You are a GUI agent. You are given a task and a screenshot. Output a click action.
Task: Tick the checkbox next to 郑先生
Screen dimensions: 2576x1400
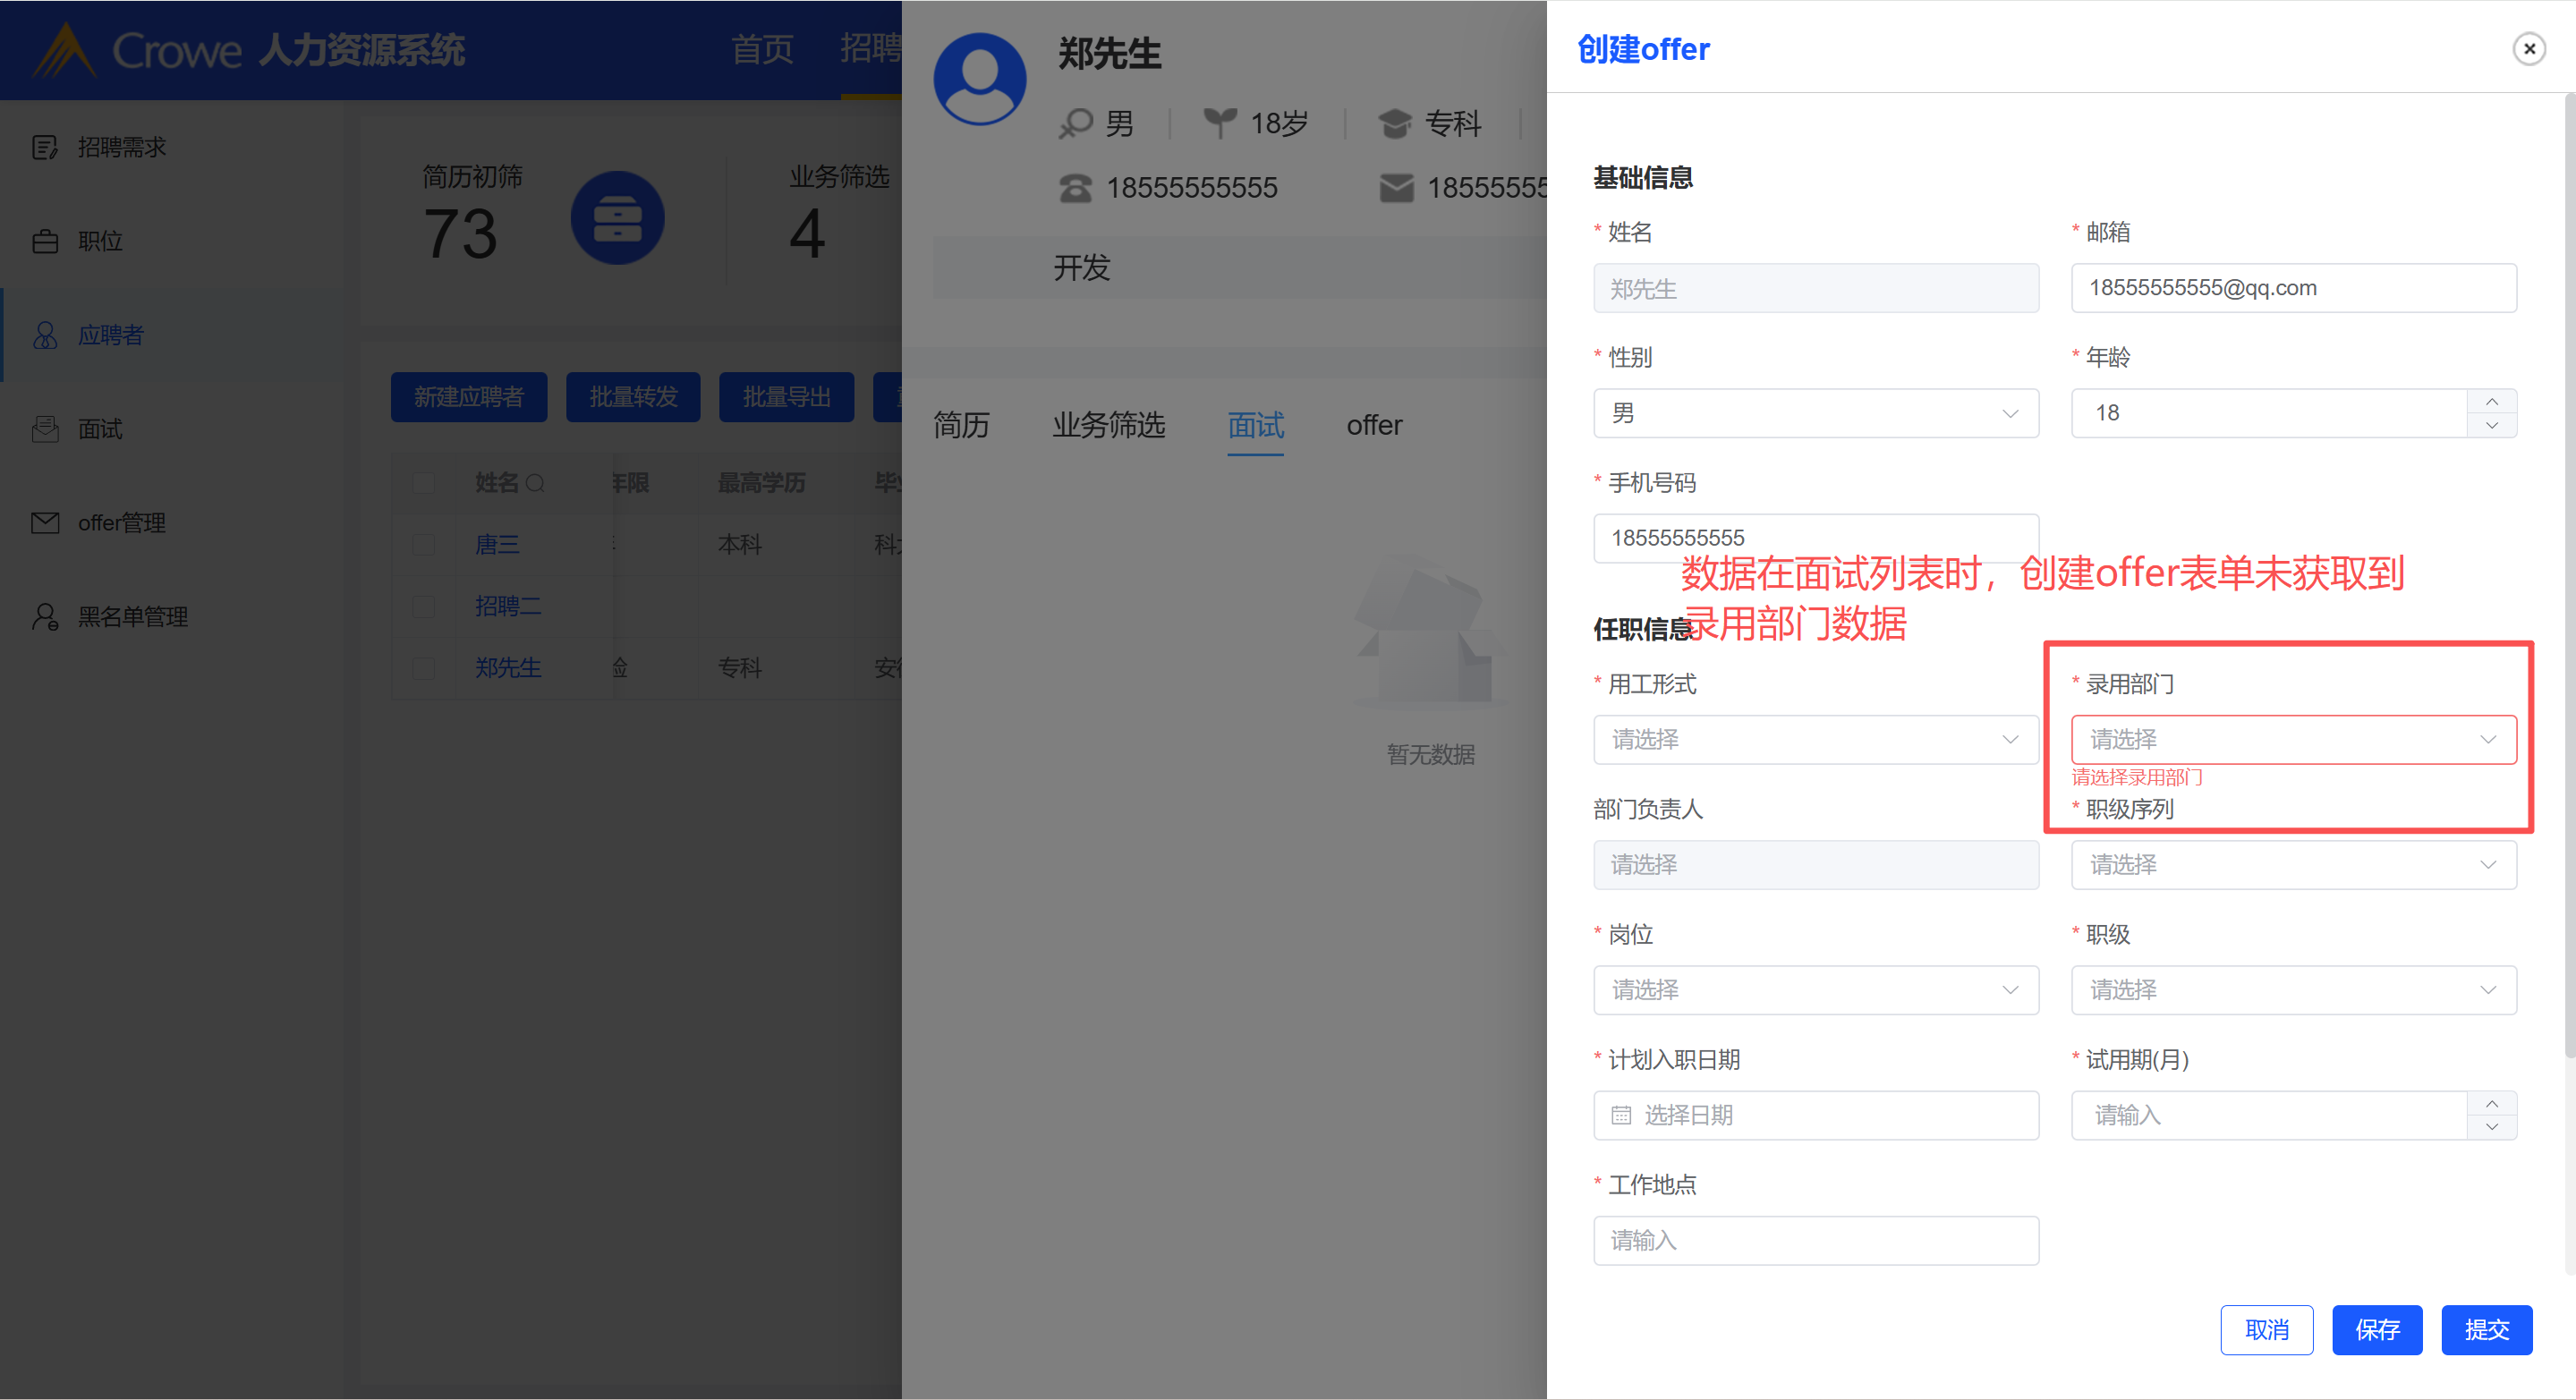click(423, 667)
